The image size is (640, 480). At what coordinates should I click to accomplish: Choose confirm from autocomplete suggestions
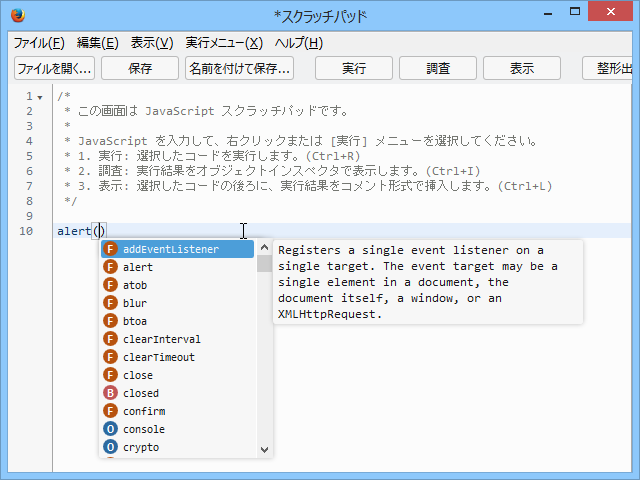coord(178,411)
